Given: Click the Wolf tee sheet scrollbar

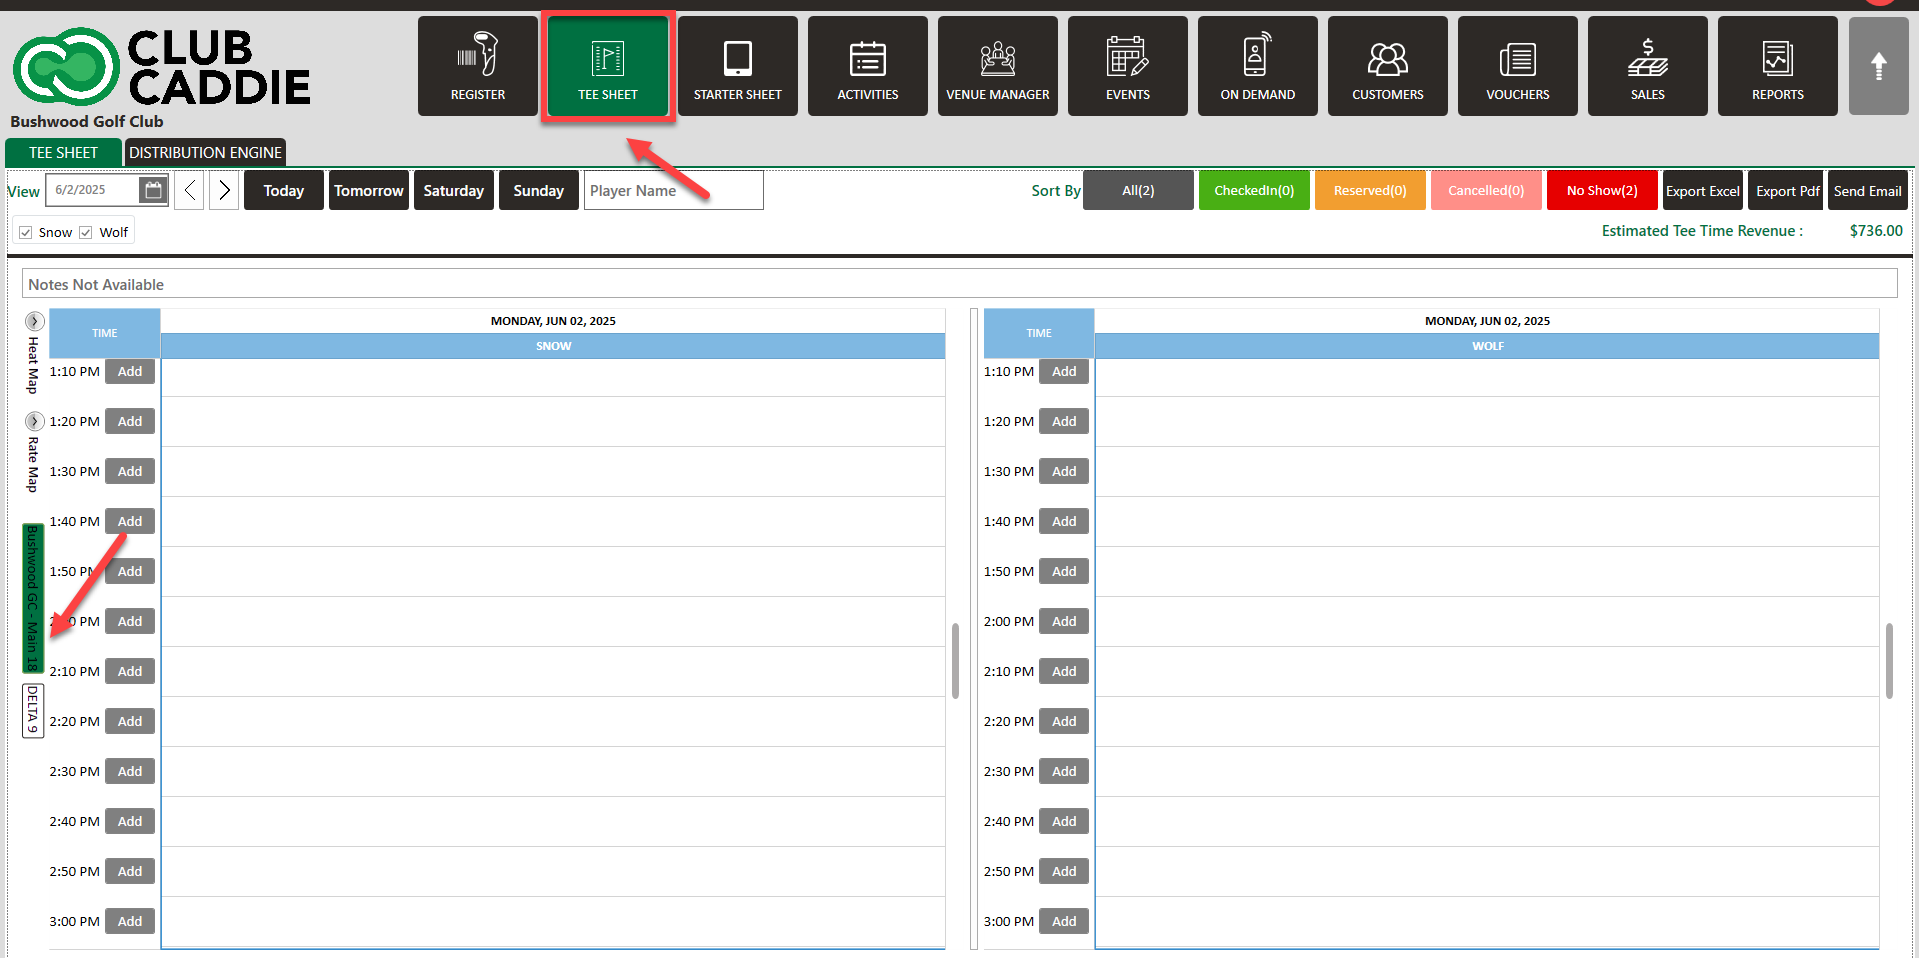Looking at the screenshot, I should [x=1889, y=661].
